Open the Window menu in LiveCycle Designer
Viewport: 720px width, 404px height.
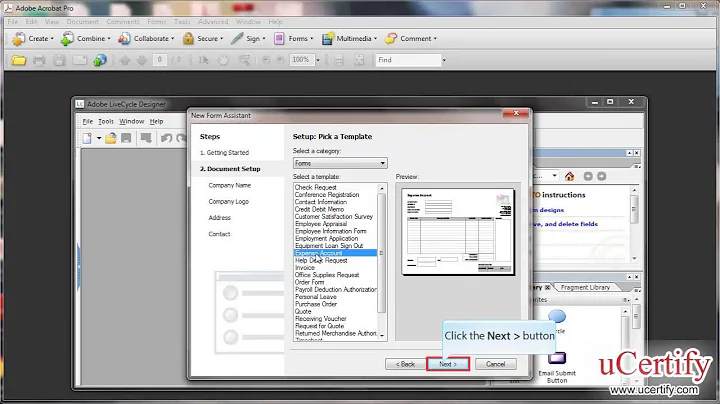(x=131, y=121)
